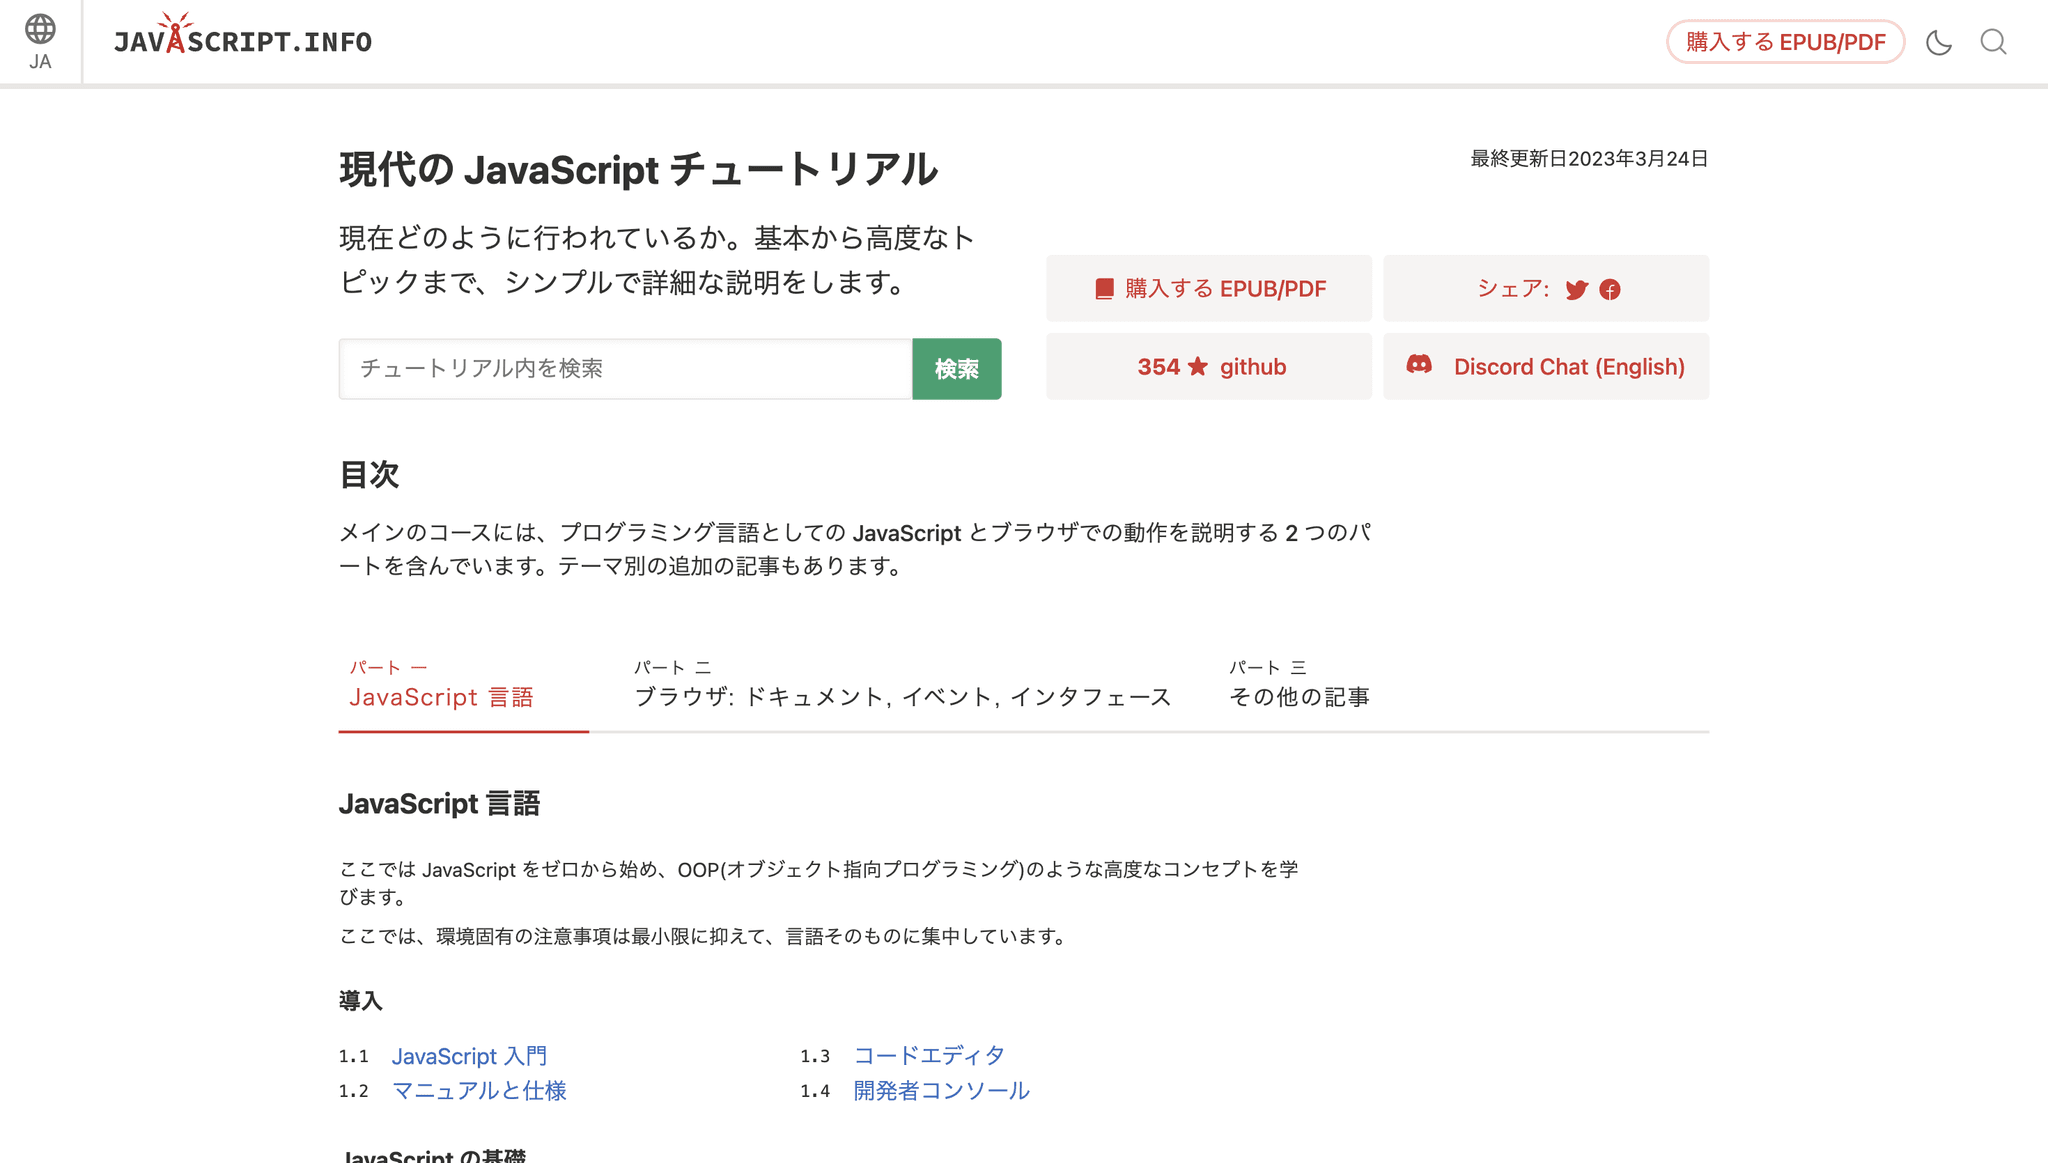Focus the チュートリアル内を検索 search field
This screenshot has width=2048, height=1163.
tap(626, 369)
